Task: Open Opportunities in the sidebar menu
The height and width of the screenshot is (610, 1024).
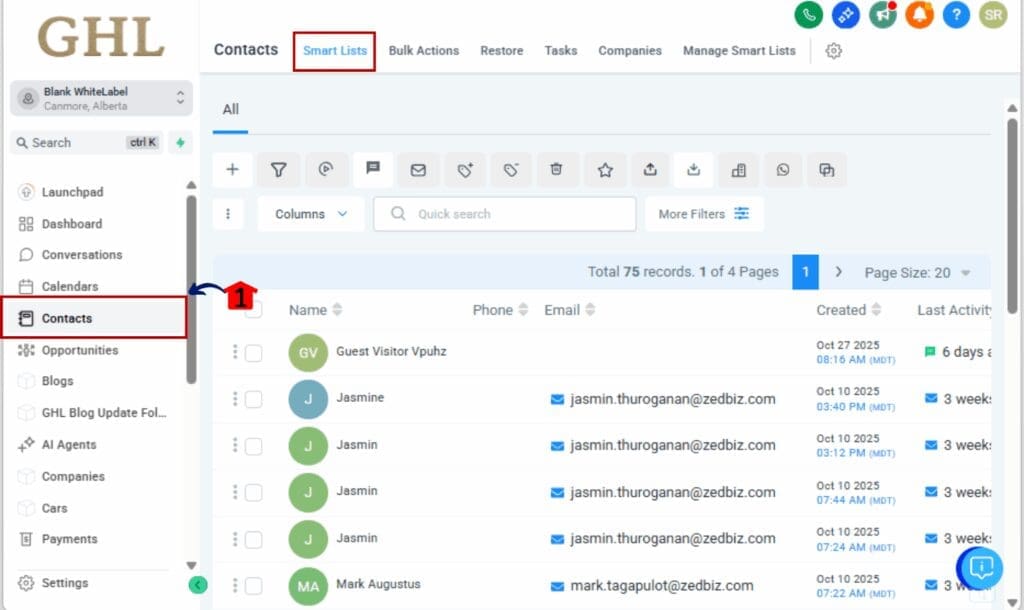Action: (x=80, y=350)
